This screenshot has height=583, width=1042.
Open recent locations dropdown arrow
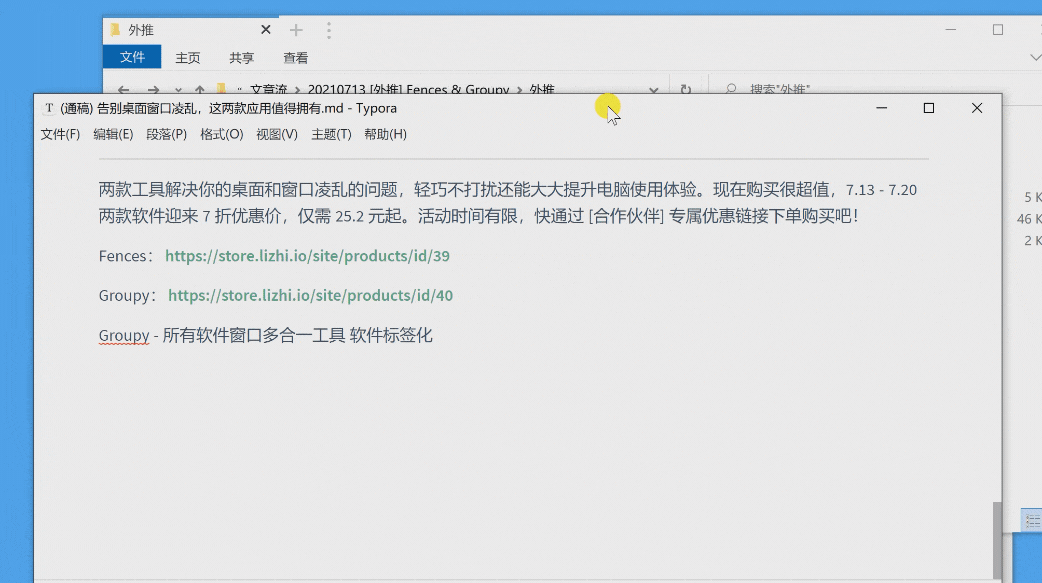(178, 90)
